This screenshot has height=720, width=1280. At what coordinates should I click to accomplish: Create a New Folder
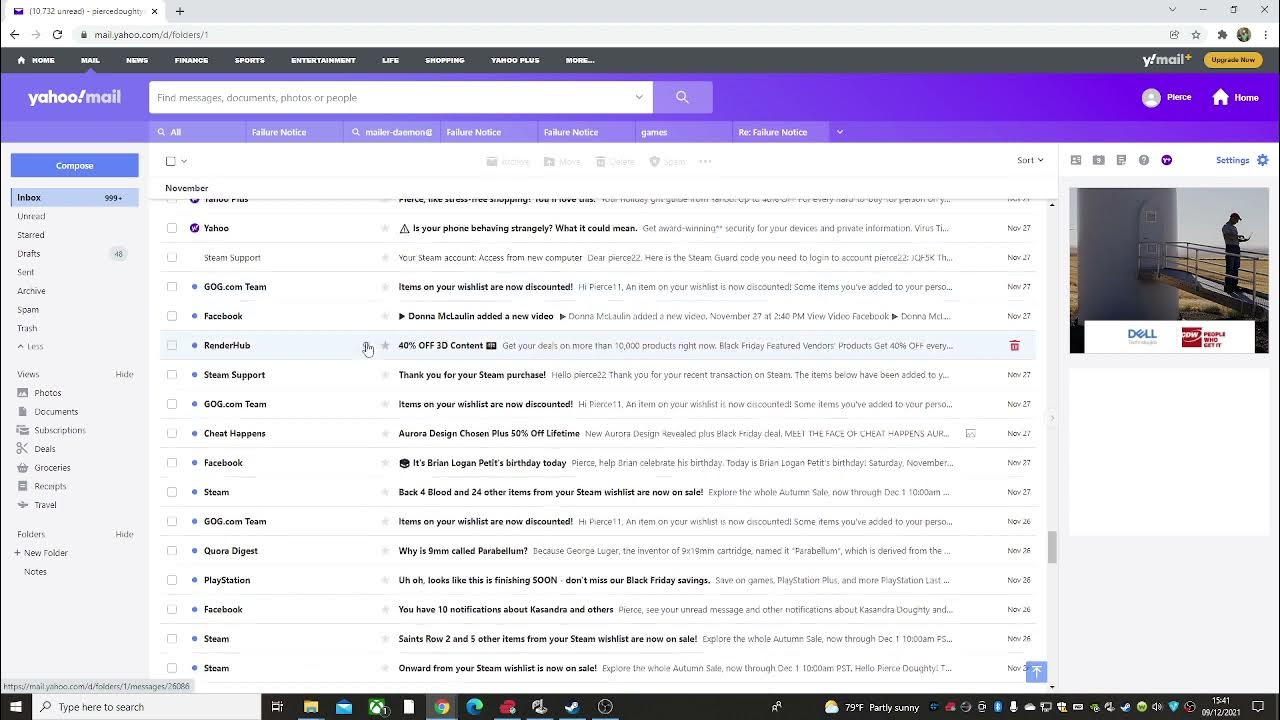(41, 553)
